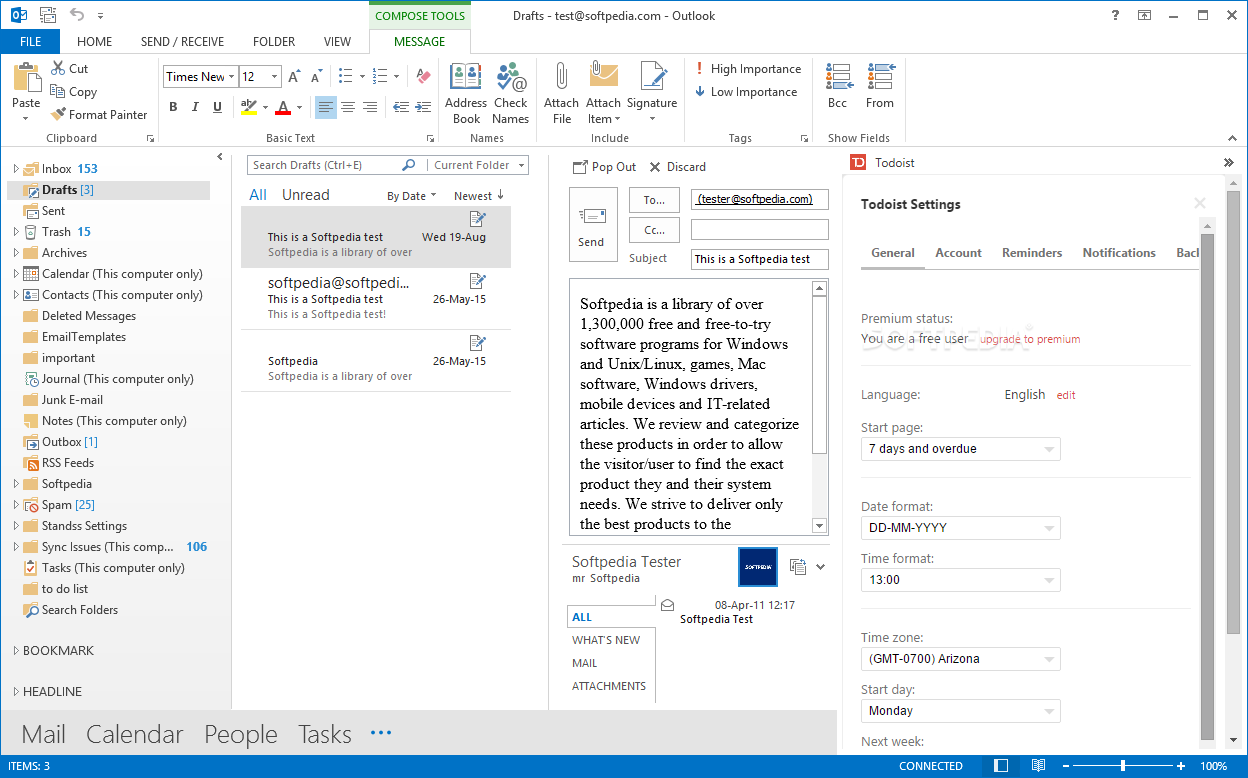Open the Start day dropdown
Screen dimensions: 1248x778
(960, 711)
